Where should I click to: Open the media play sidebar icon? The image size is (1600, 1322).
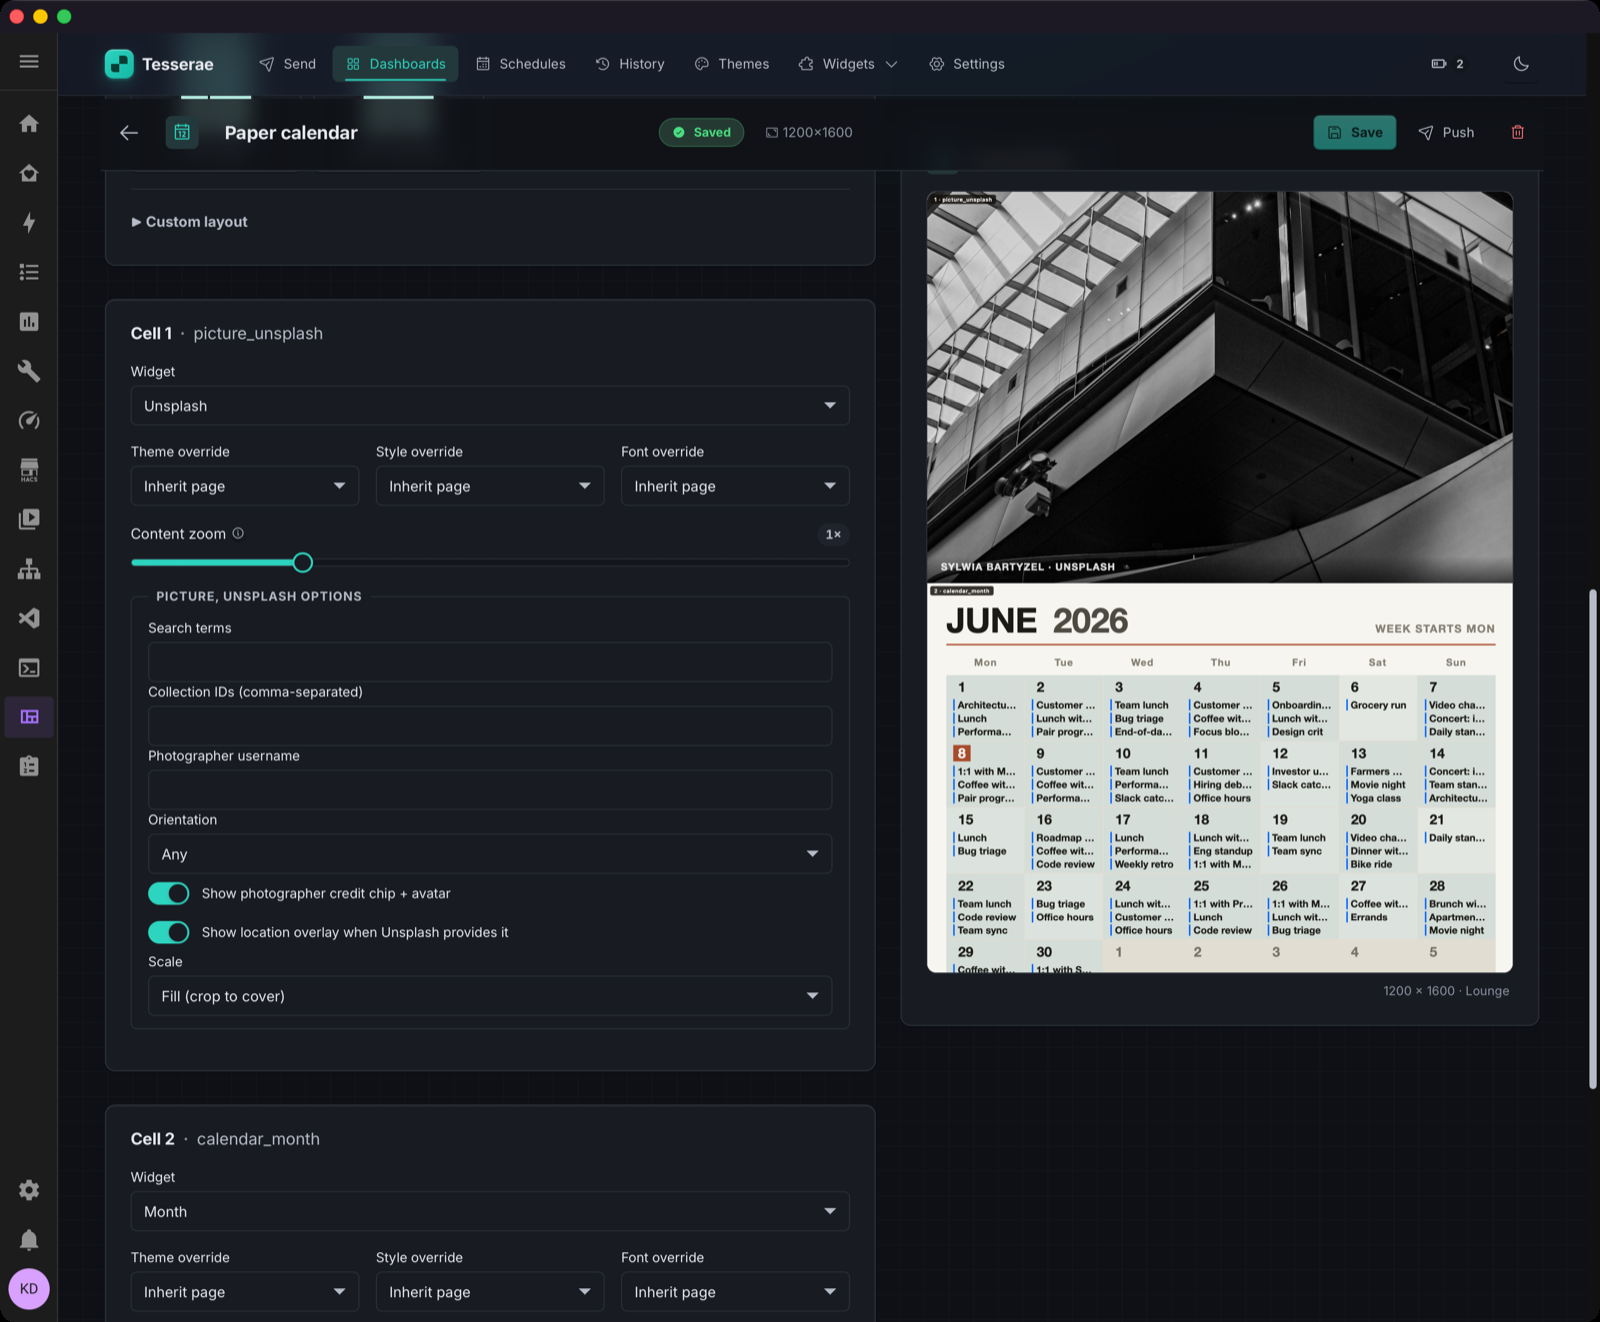click(x=29, y=519)
